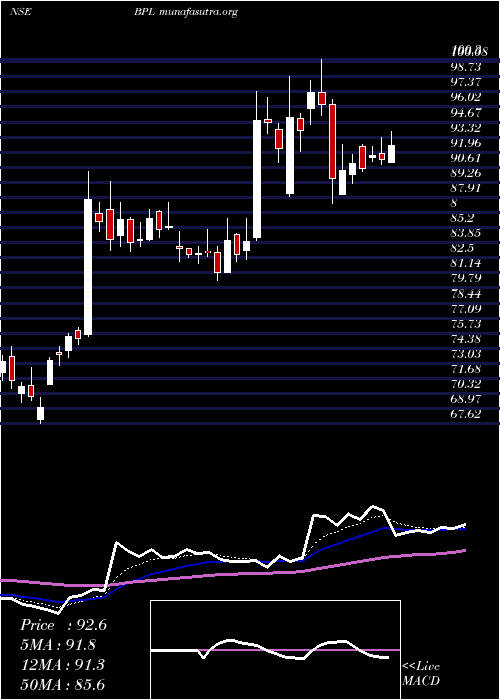Viewport: 500px width, 700px height.
Task: Click the tallest white candlestick spanning 75 to 88
Action: tap(88, 267)
